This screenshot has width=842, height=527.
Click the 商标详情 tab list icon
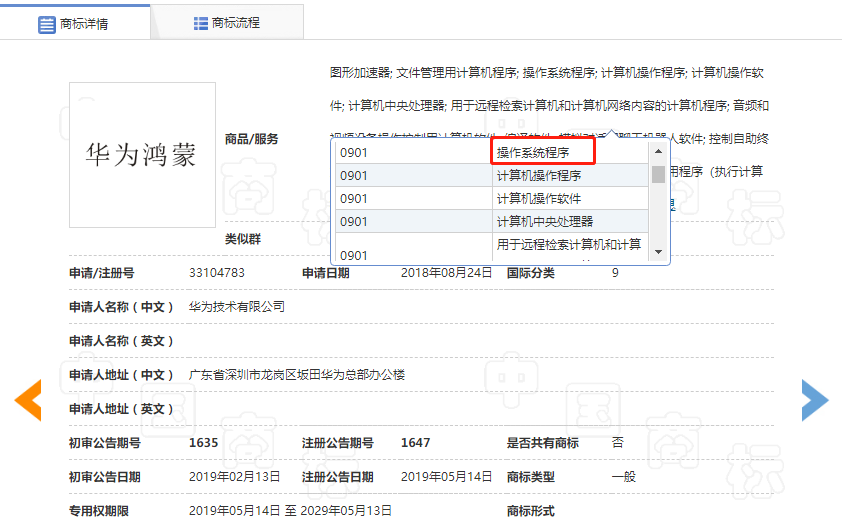tap(47, 24)
